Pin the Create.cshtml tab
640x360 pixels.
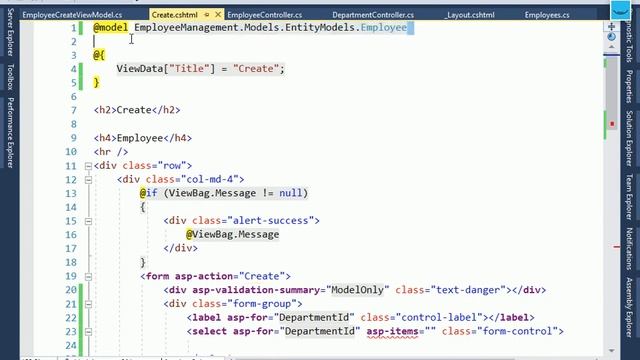(x=207, y=15)
